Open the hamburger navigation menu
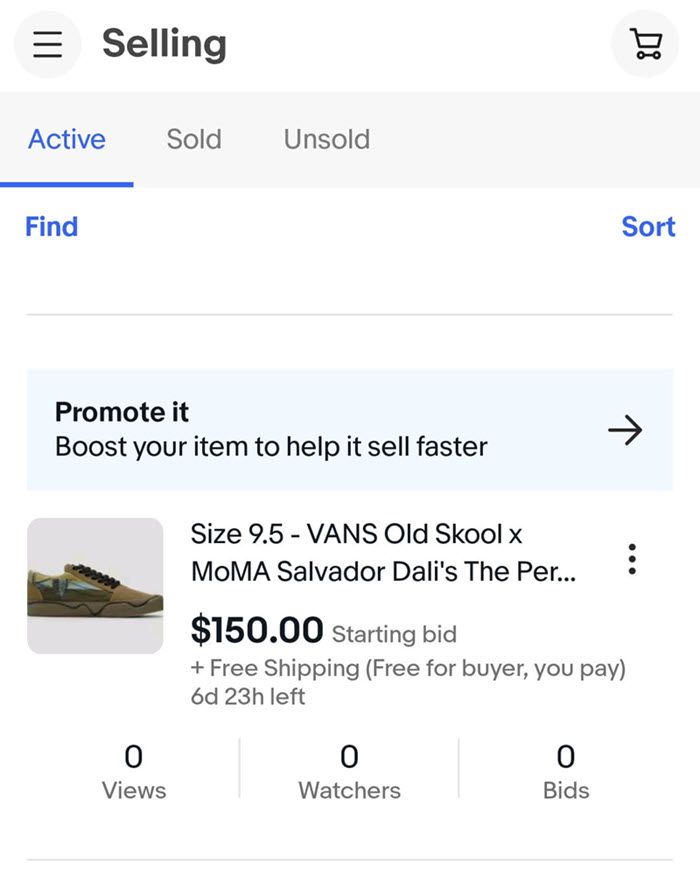The image size is (700, 886). (x=48, y=44)
